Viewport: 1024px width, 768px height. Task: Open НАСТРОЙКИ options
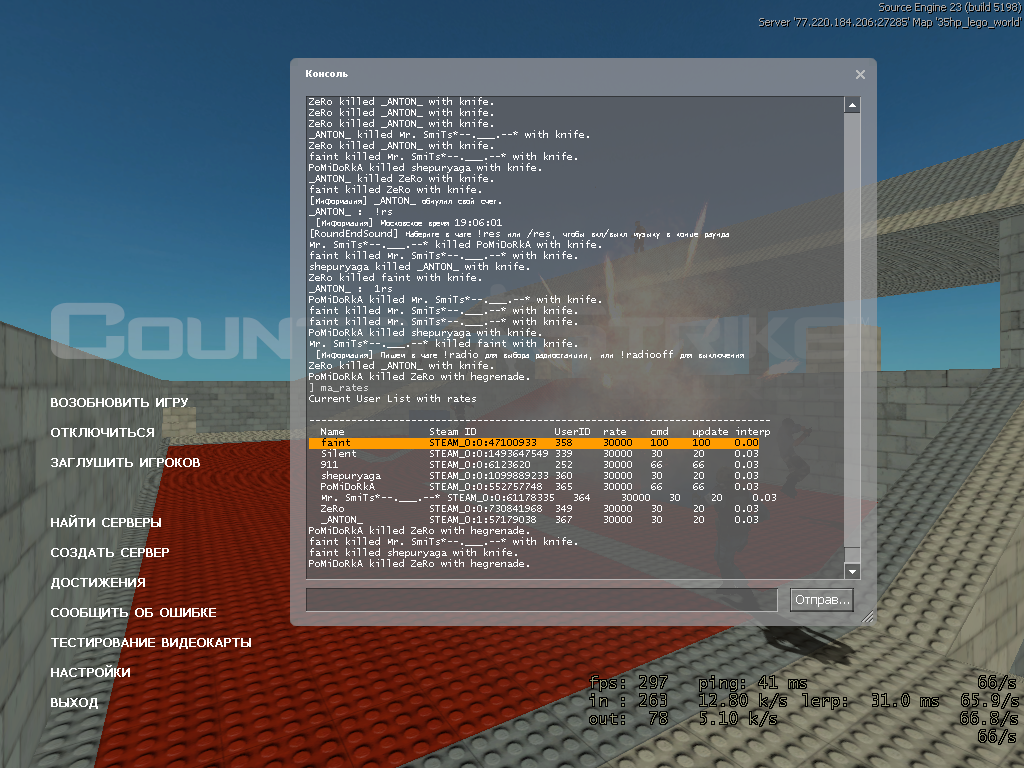[90, 673]
